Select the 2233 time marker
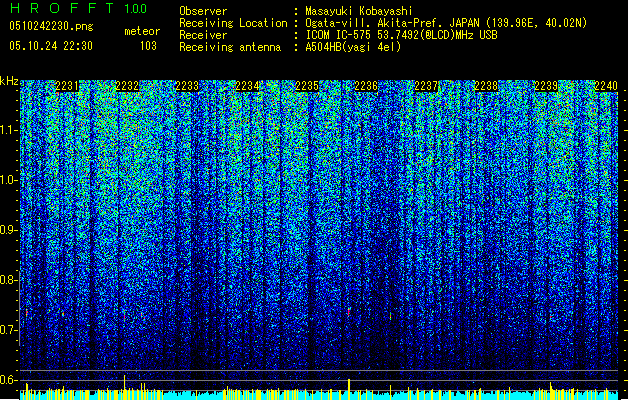Screen dimensions: 629x400 [x=187, y=87]
